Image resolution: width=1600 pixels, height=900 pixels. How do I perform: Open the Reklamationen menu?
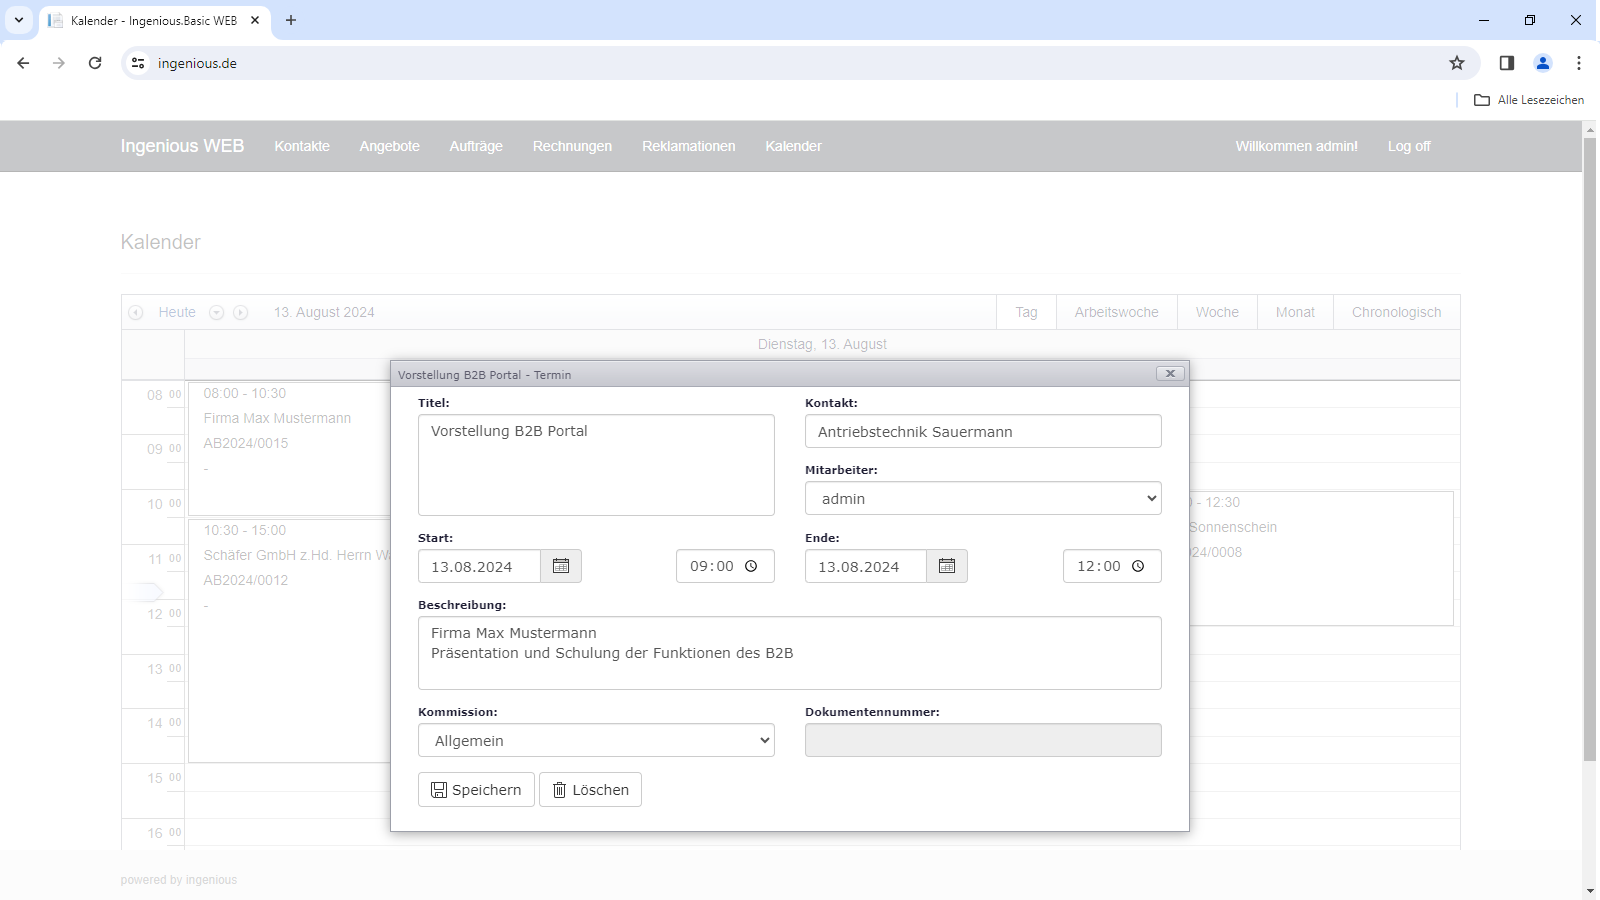689,146
